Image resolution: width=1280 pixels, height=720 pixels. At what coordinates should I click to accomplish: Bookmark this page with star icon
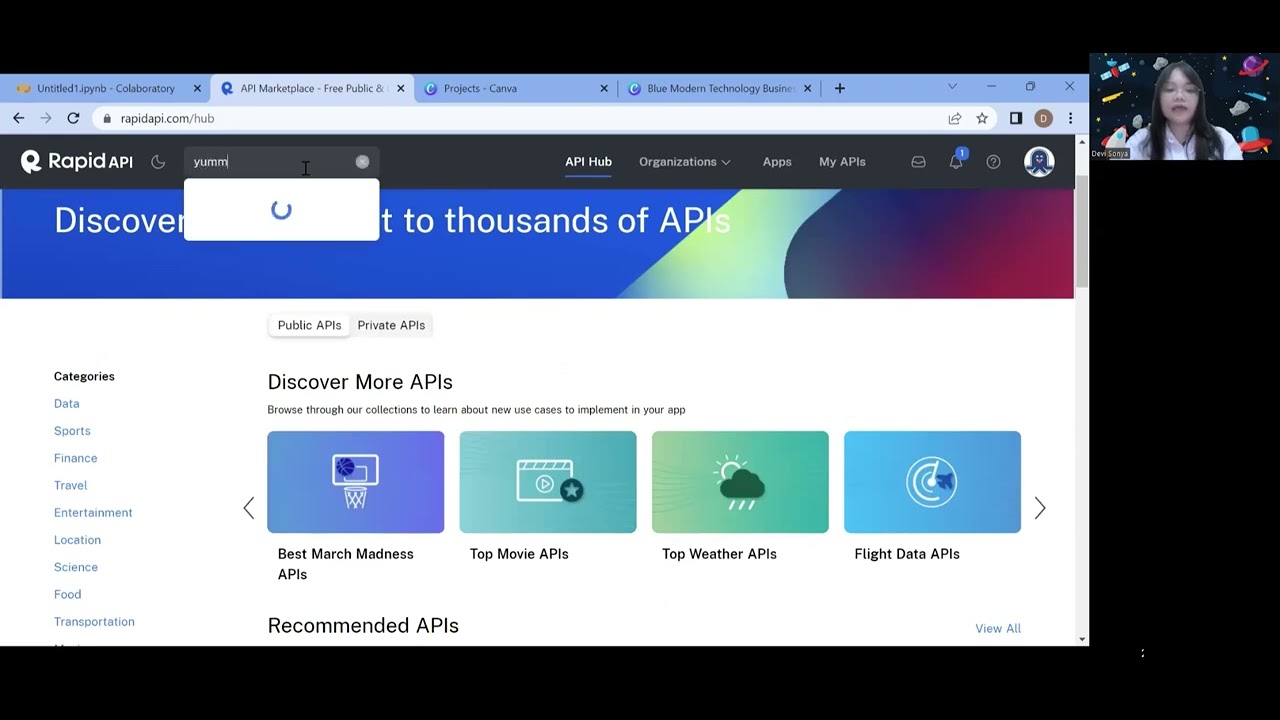coord(982,118)
